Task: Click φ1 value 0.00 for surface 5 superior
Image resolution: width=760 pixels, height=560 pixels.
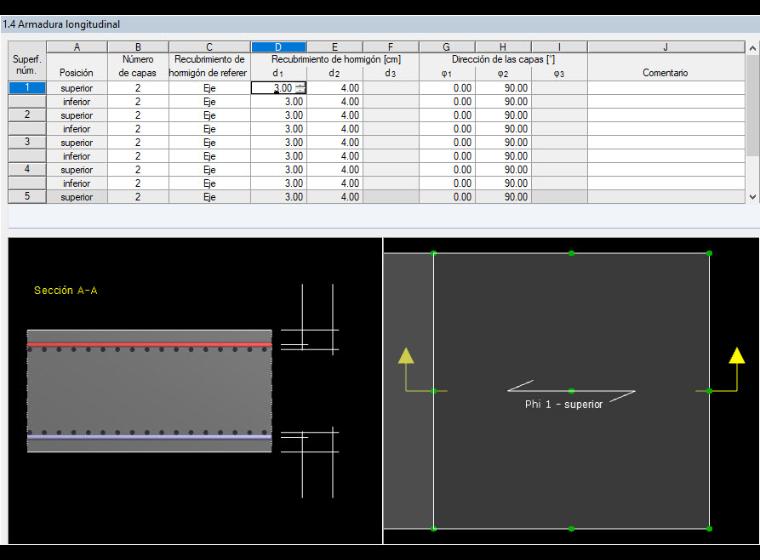Action: tap(447, 197)
